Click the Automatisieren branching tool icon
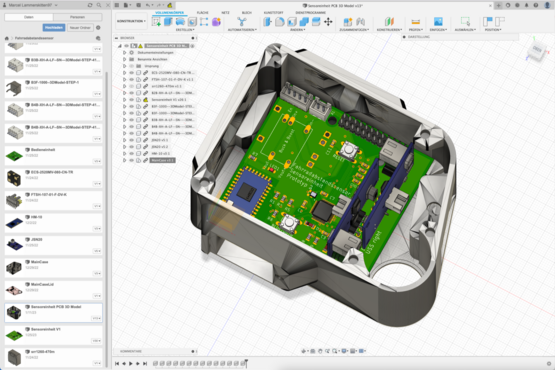Image resolution: width=555 pixels, height=370 pixels. pos(242,22)
